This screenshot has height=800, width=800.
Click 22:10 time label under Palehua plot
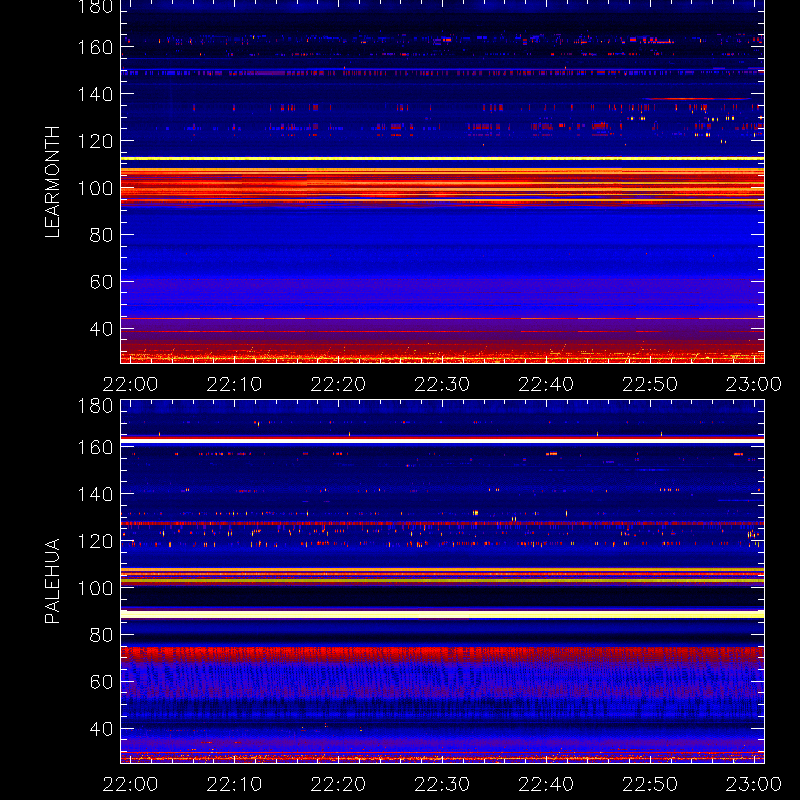[234, 784]
